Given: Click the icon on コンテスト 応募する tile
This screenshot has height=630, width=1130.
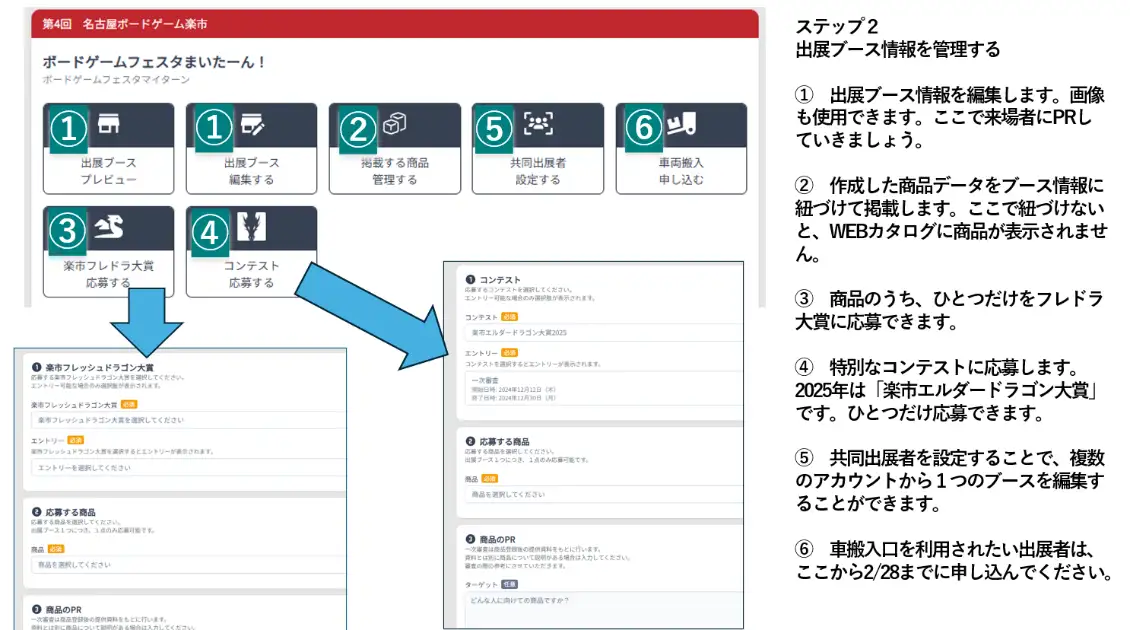Looking at the screenshot, I should click(251, 228).
